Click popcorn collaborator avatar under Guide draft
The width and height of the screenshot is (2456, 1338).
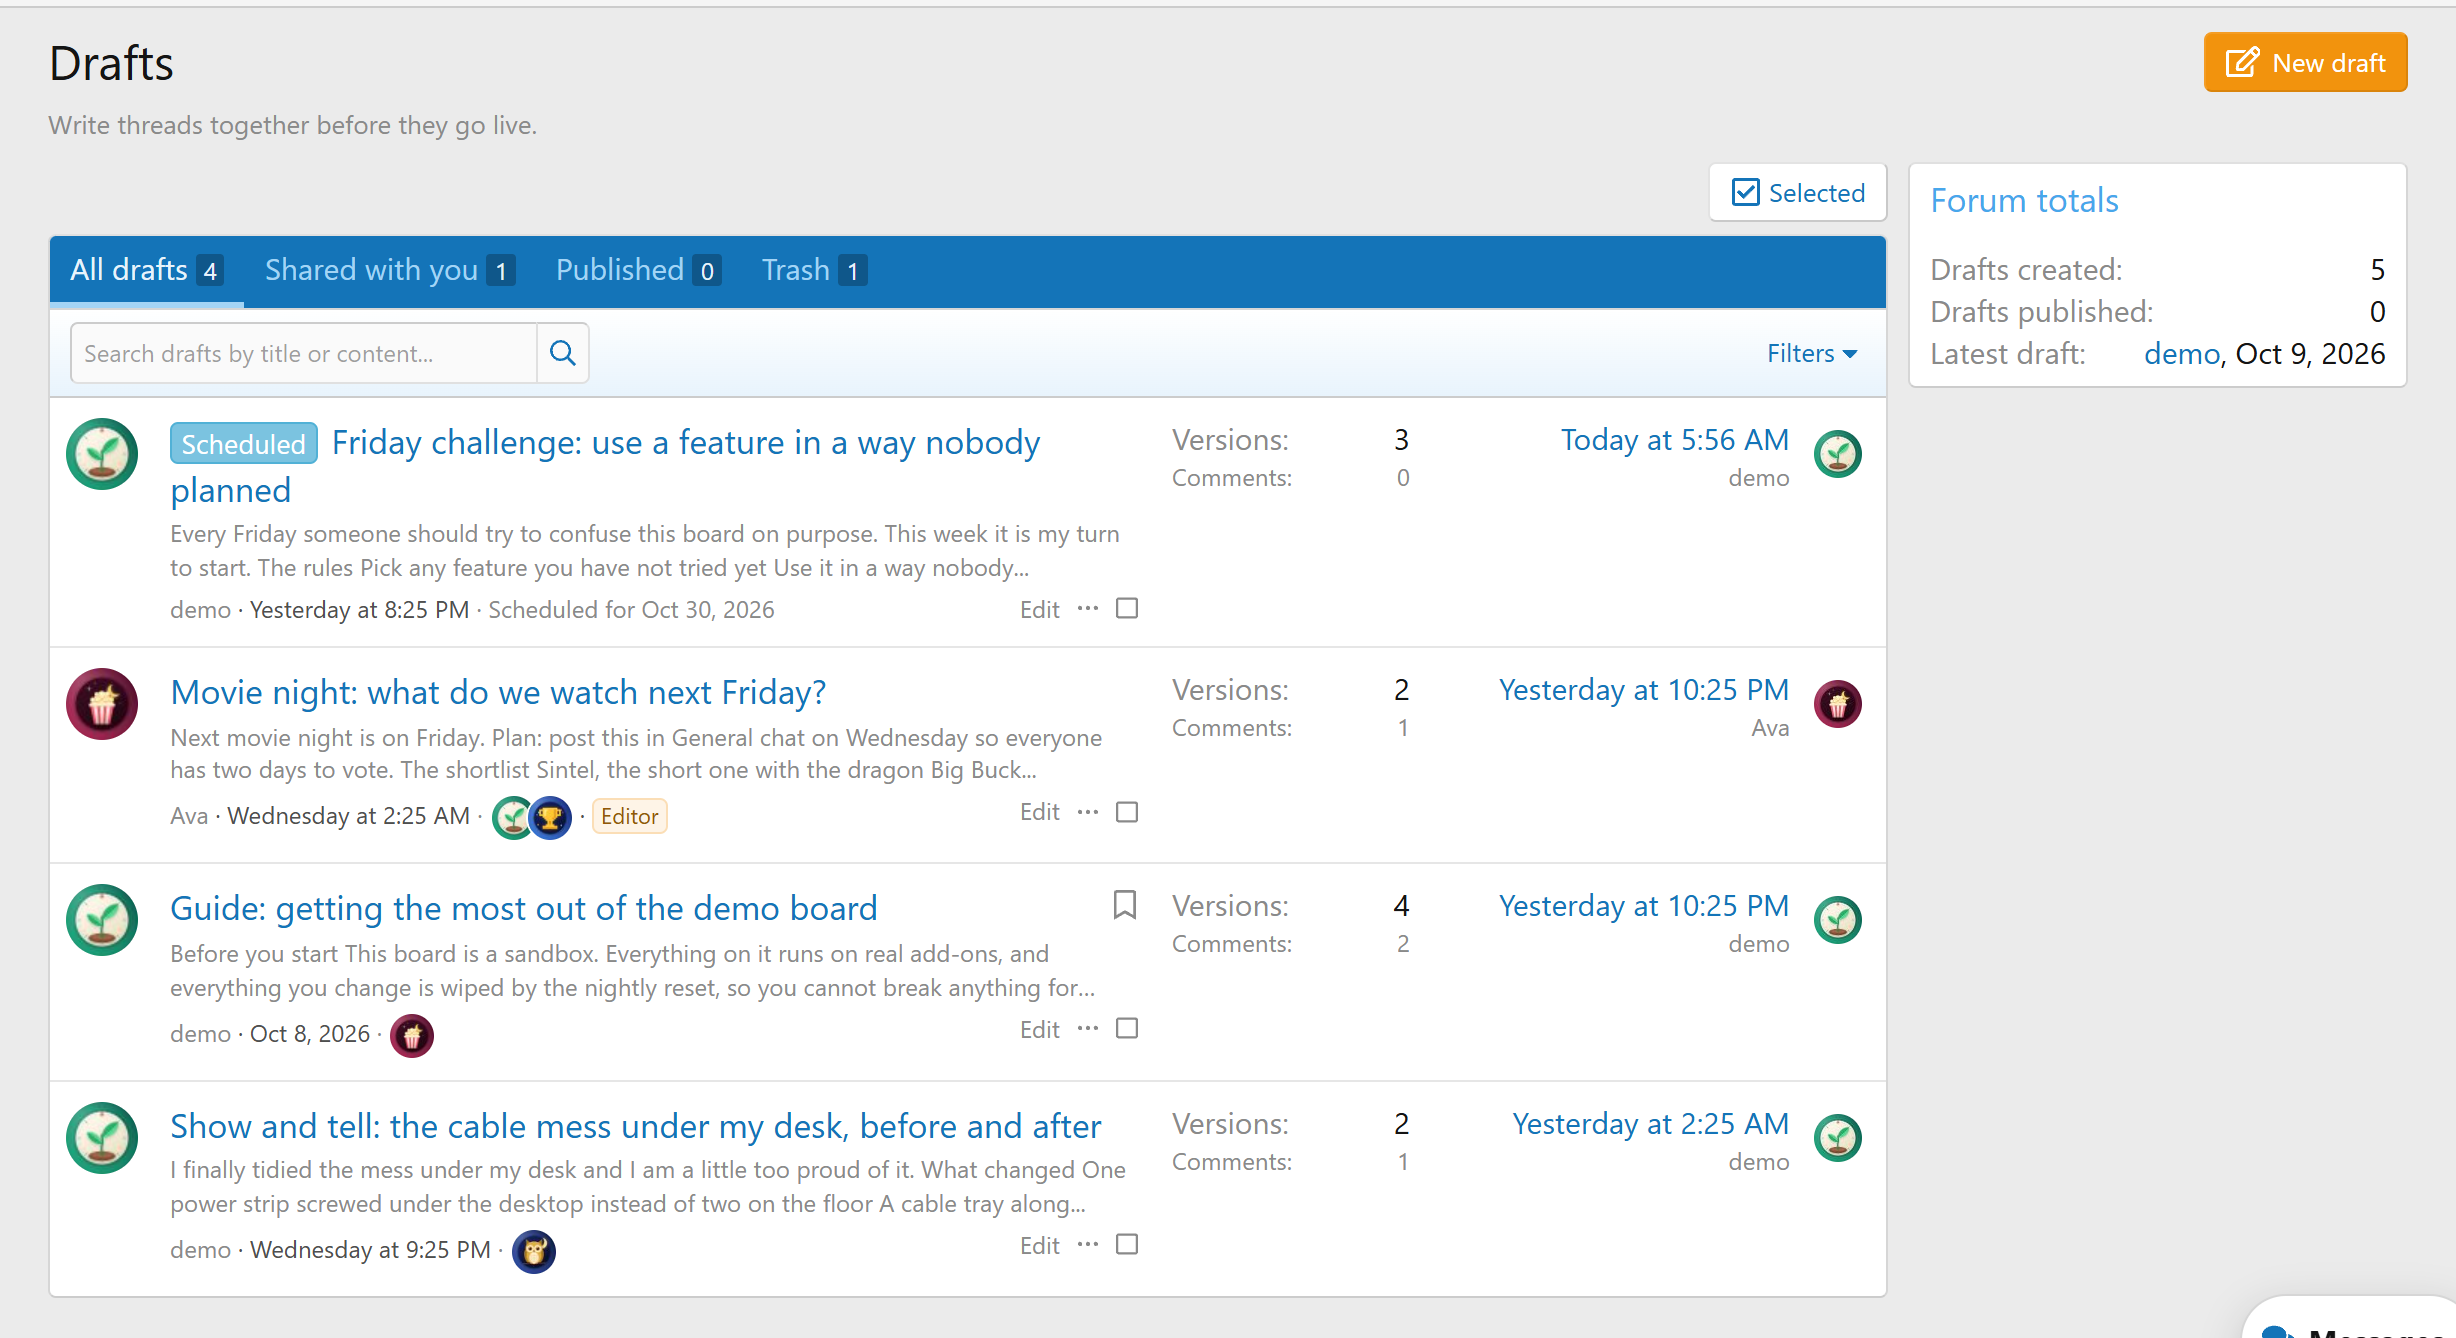point(412,1036)
